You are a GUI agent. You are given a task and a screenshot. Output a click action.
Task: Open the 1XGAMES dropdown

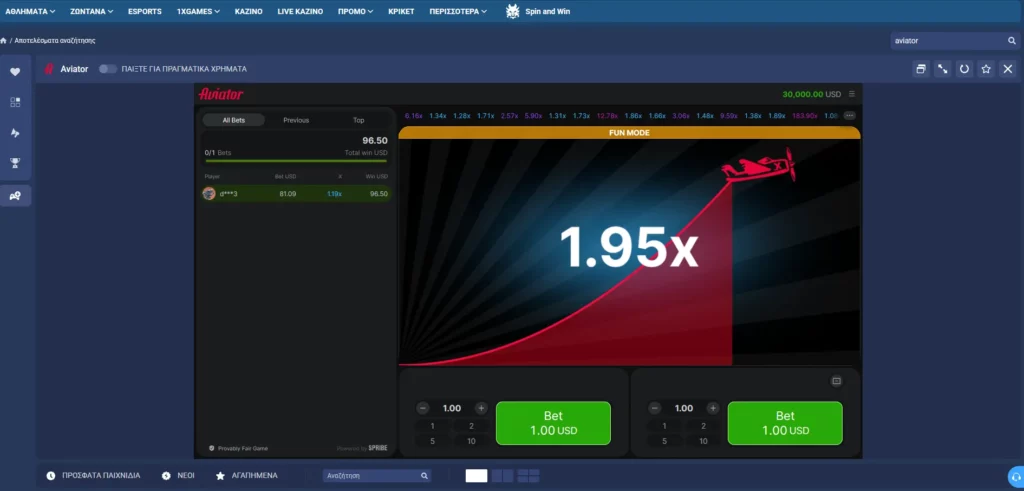tap(198, 11)
